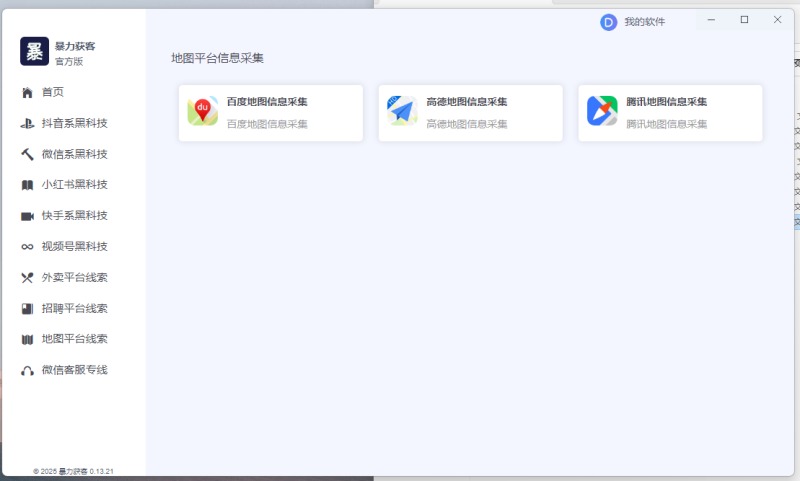Click the infinity icon for 视频号黑科技

coord(27,247)
